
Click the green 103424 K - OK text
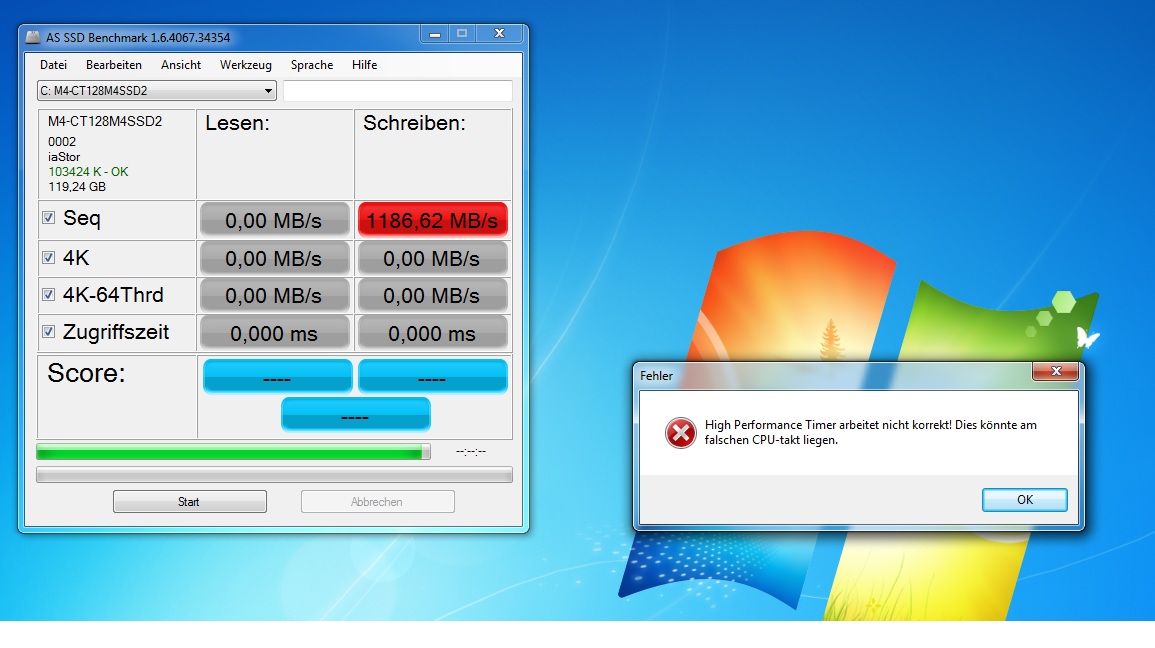(88, 172)
